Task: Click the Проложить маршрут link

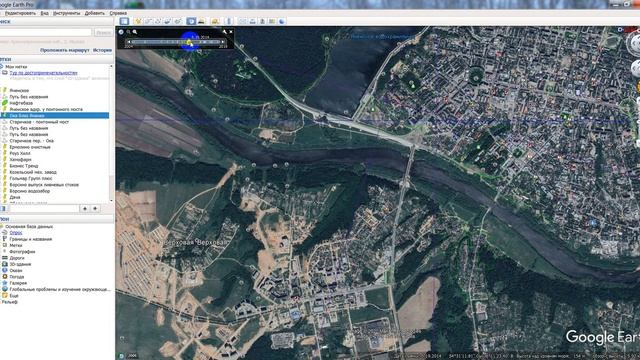Action: point(64,50)
